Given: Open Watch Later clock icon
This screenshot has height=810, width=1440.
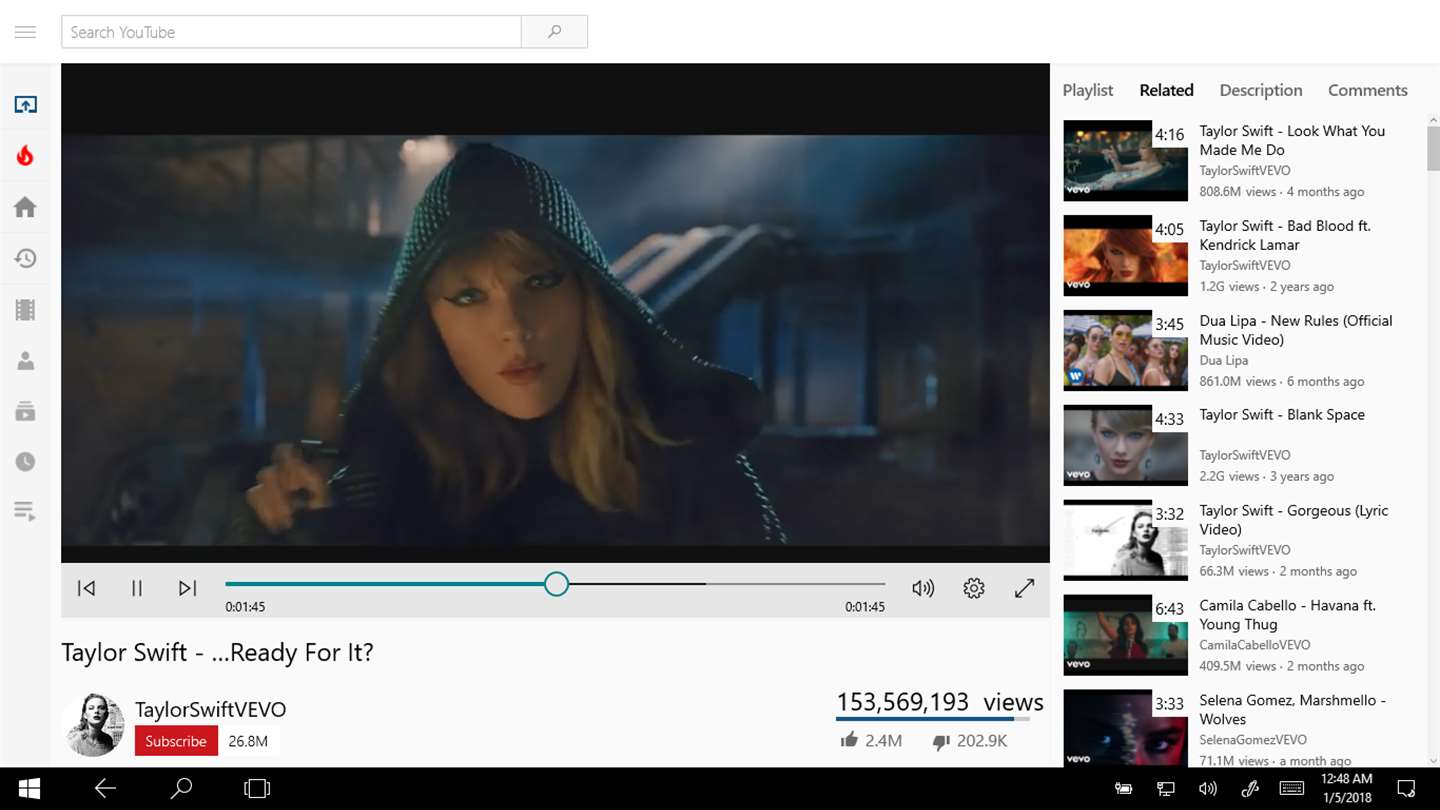Looking at the screenshot, I should 25,462.
